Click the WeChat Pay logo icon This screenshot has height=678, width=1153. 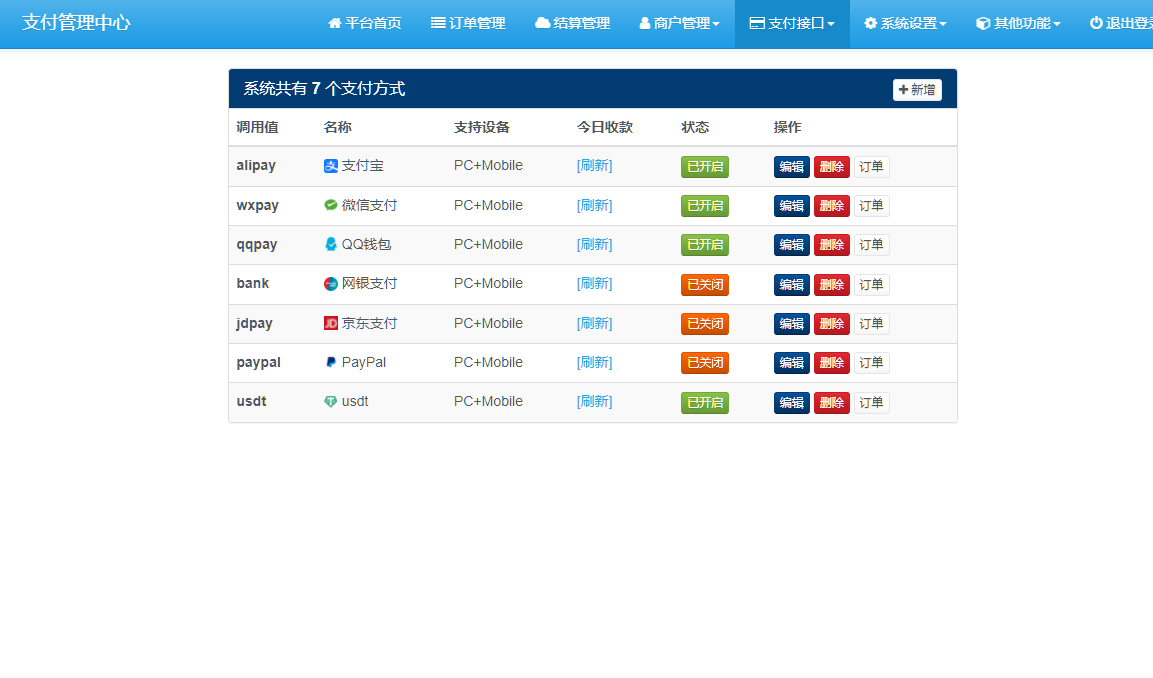click(331, 205)
